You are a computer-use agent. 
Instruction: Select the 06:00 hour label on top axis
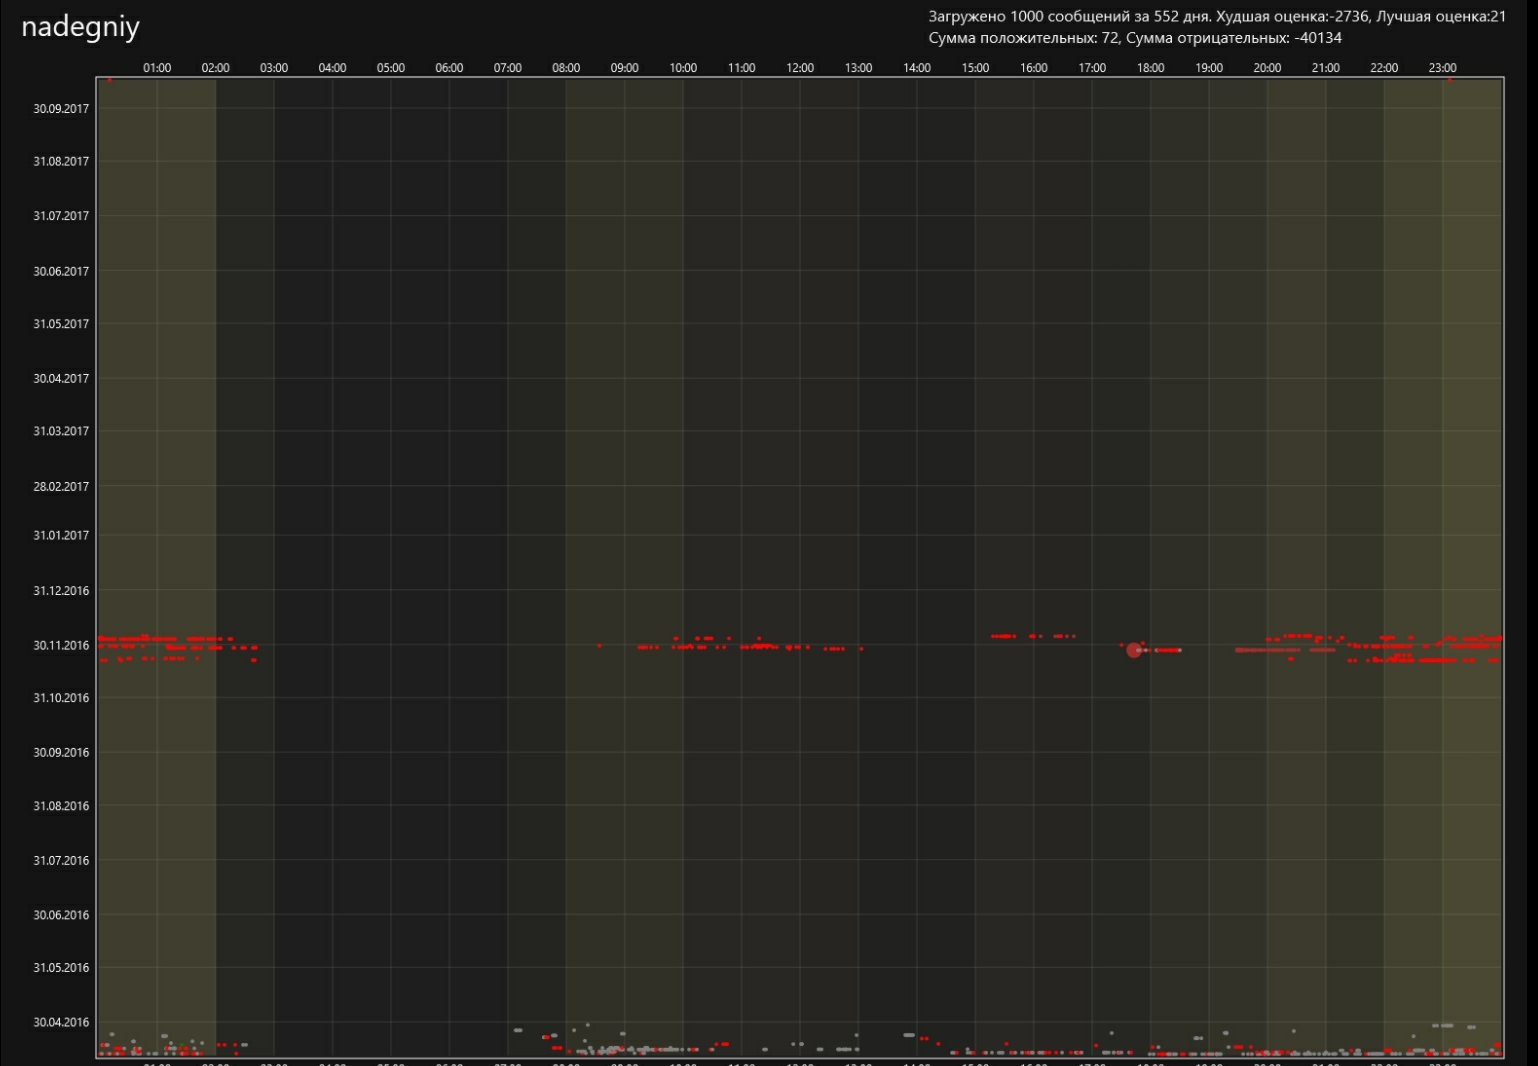coord(449,68)
